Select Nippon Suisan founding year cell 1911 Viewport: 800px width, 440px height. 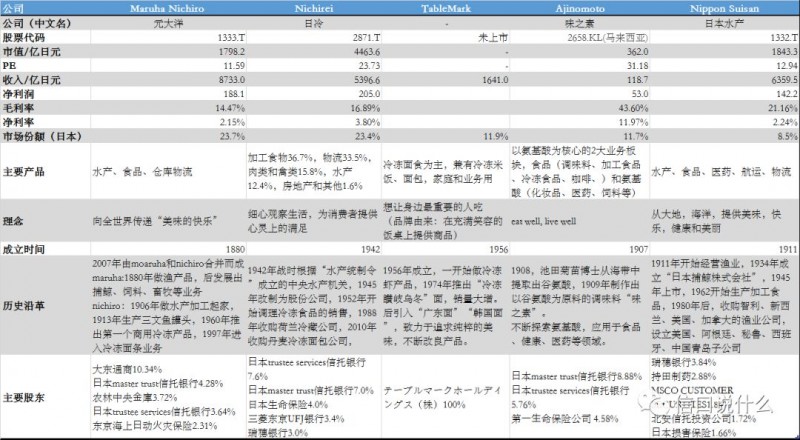[788, 250]
